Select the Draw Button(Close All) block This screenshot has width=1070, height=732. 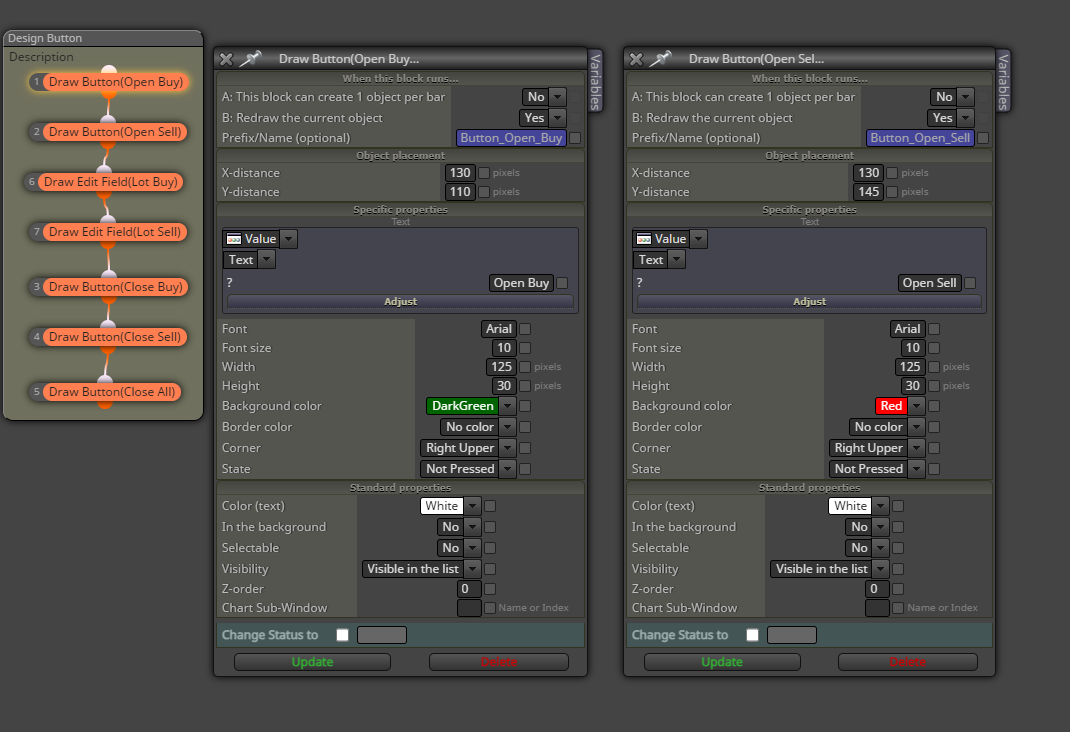[112, 392]
